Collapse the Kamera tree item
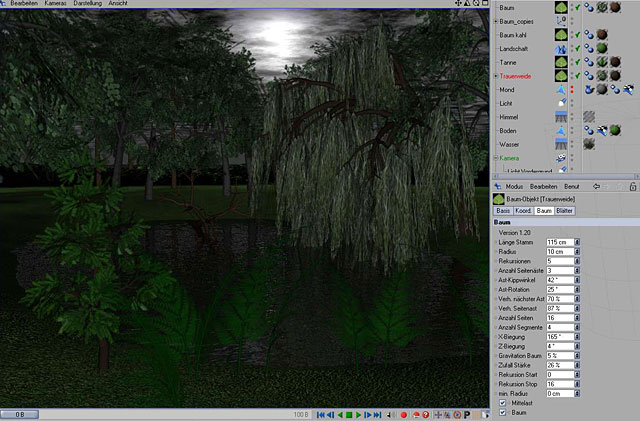The height and width of the screenshot is (421, 640). click(x=496, y=158)
